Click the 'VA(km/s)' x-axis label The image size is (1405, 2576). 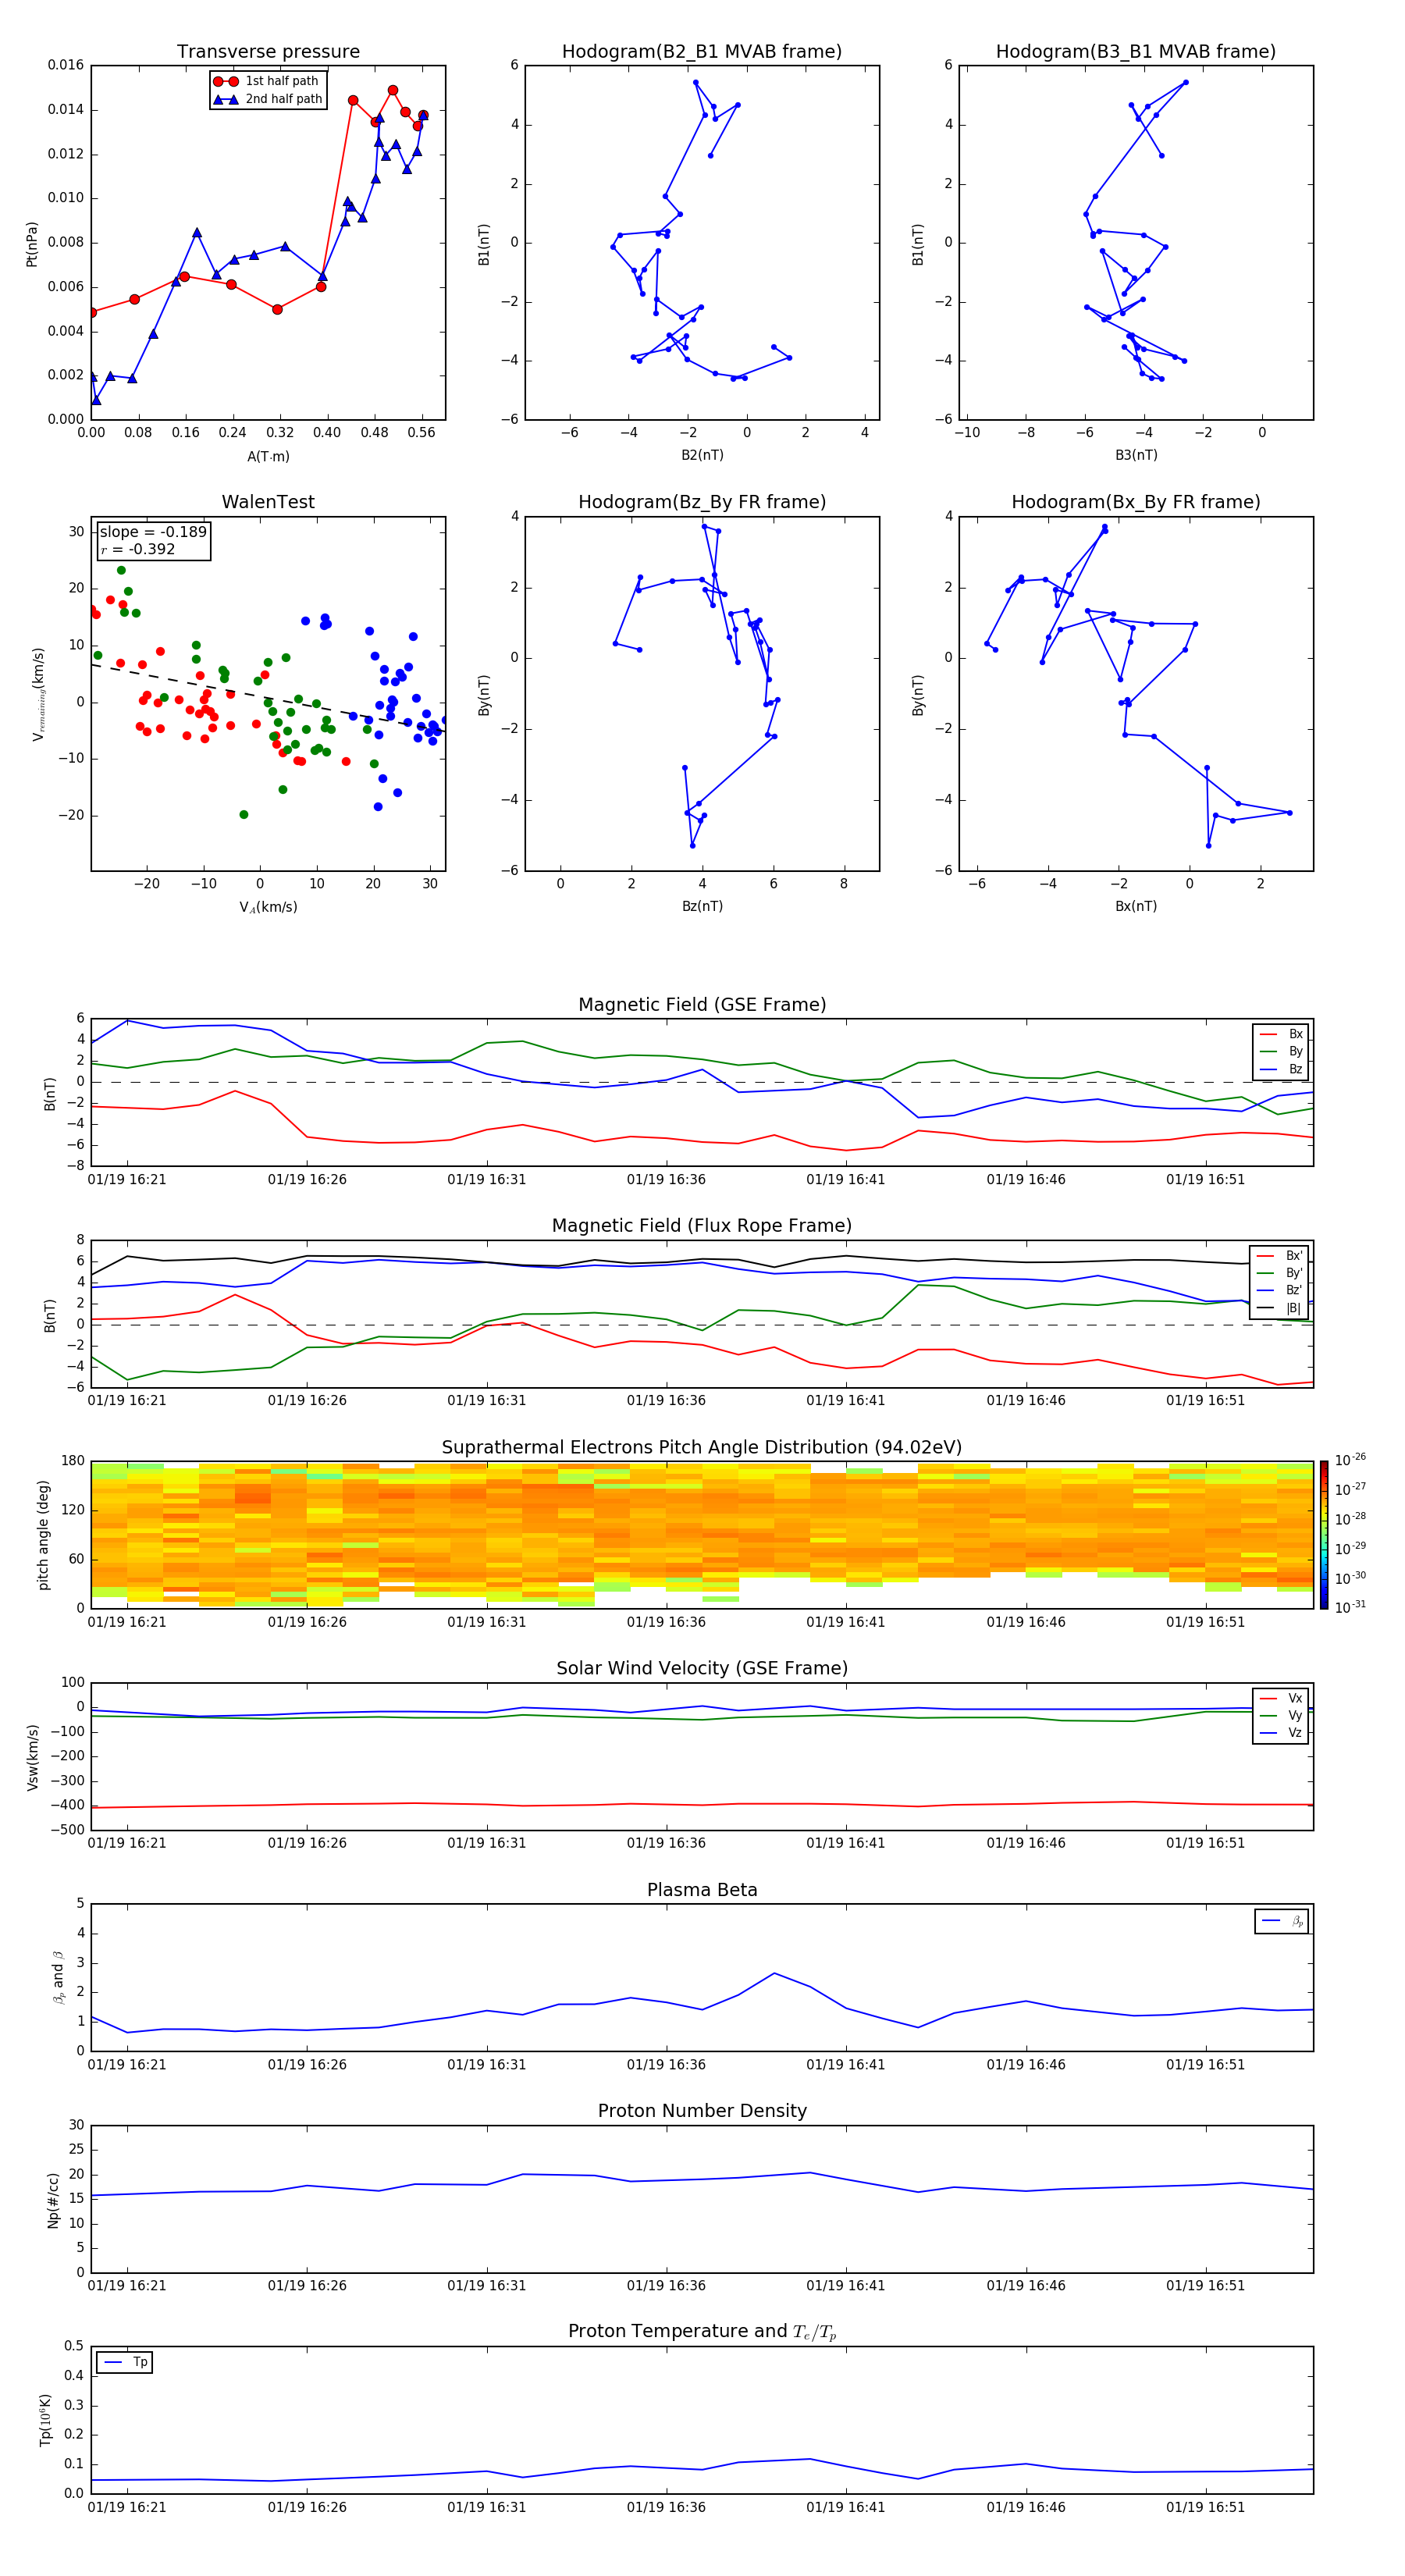[x=268, y=907]
